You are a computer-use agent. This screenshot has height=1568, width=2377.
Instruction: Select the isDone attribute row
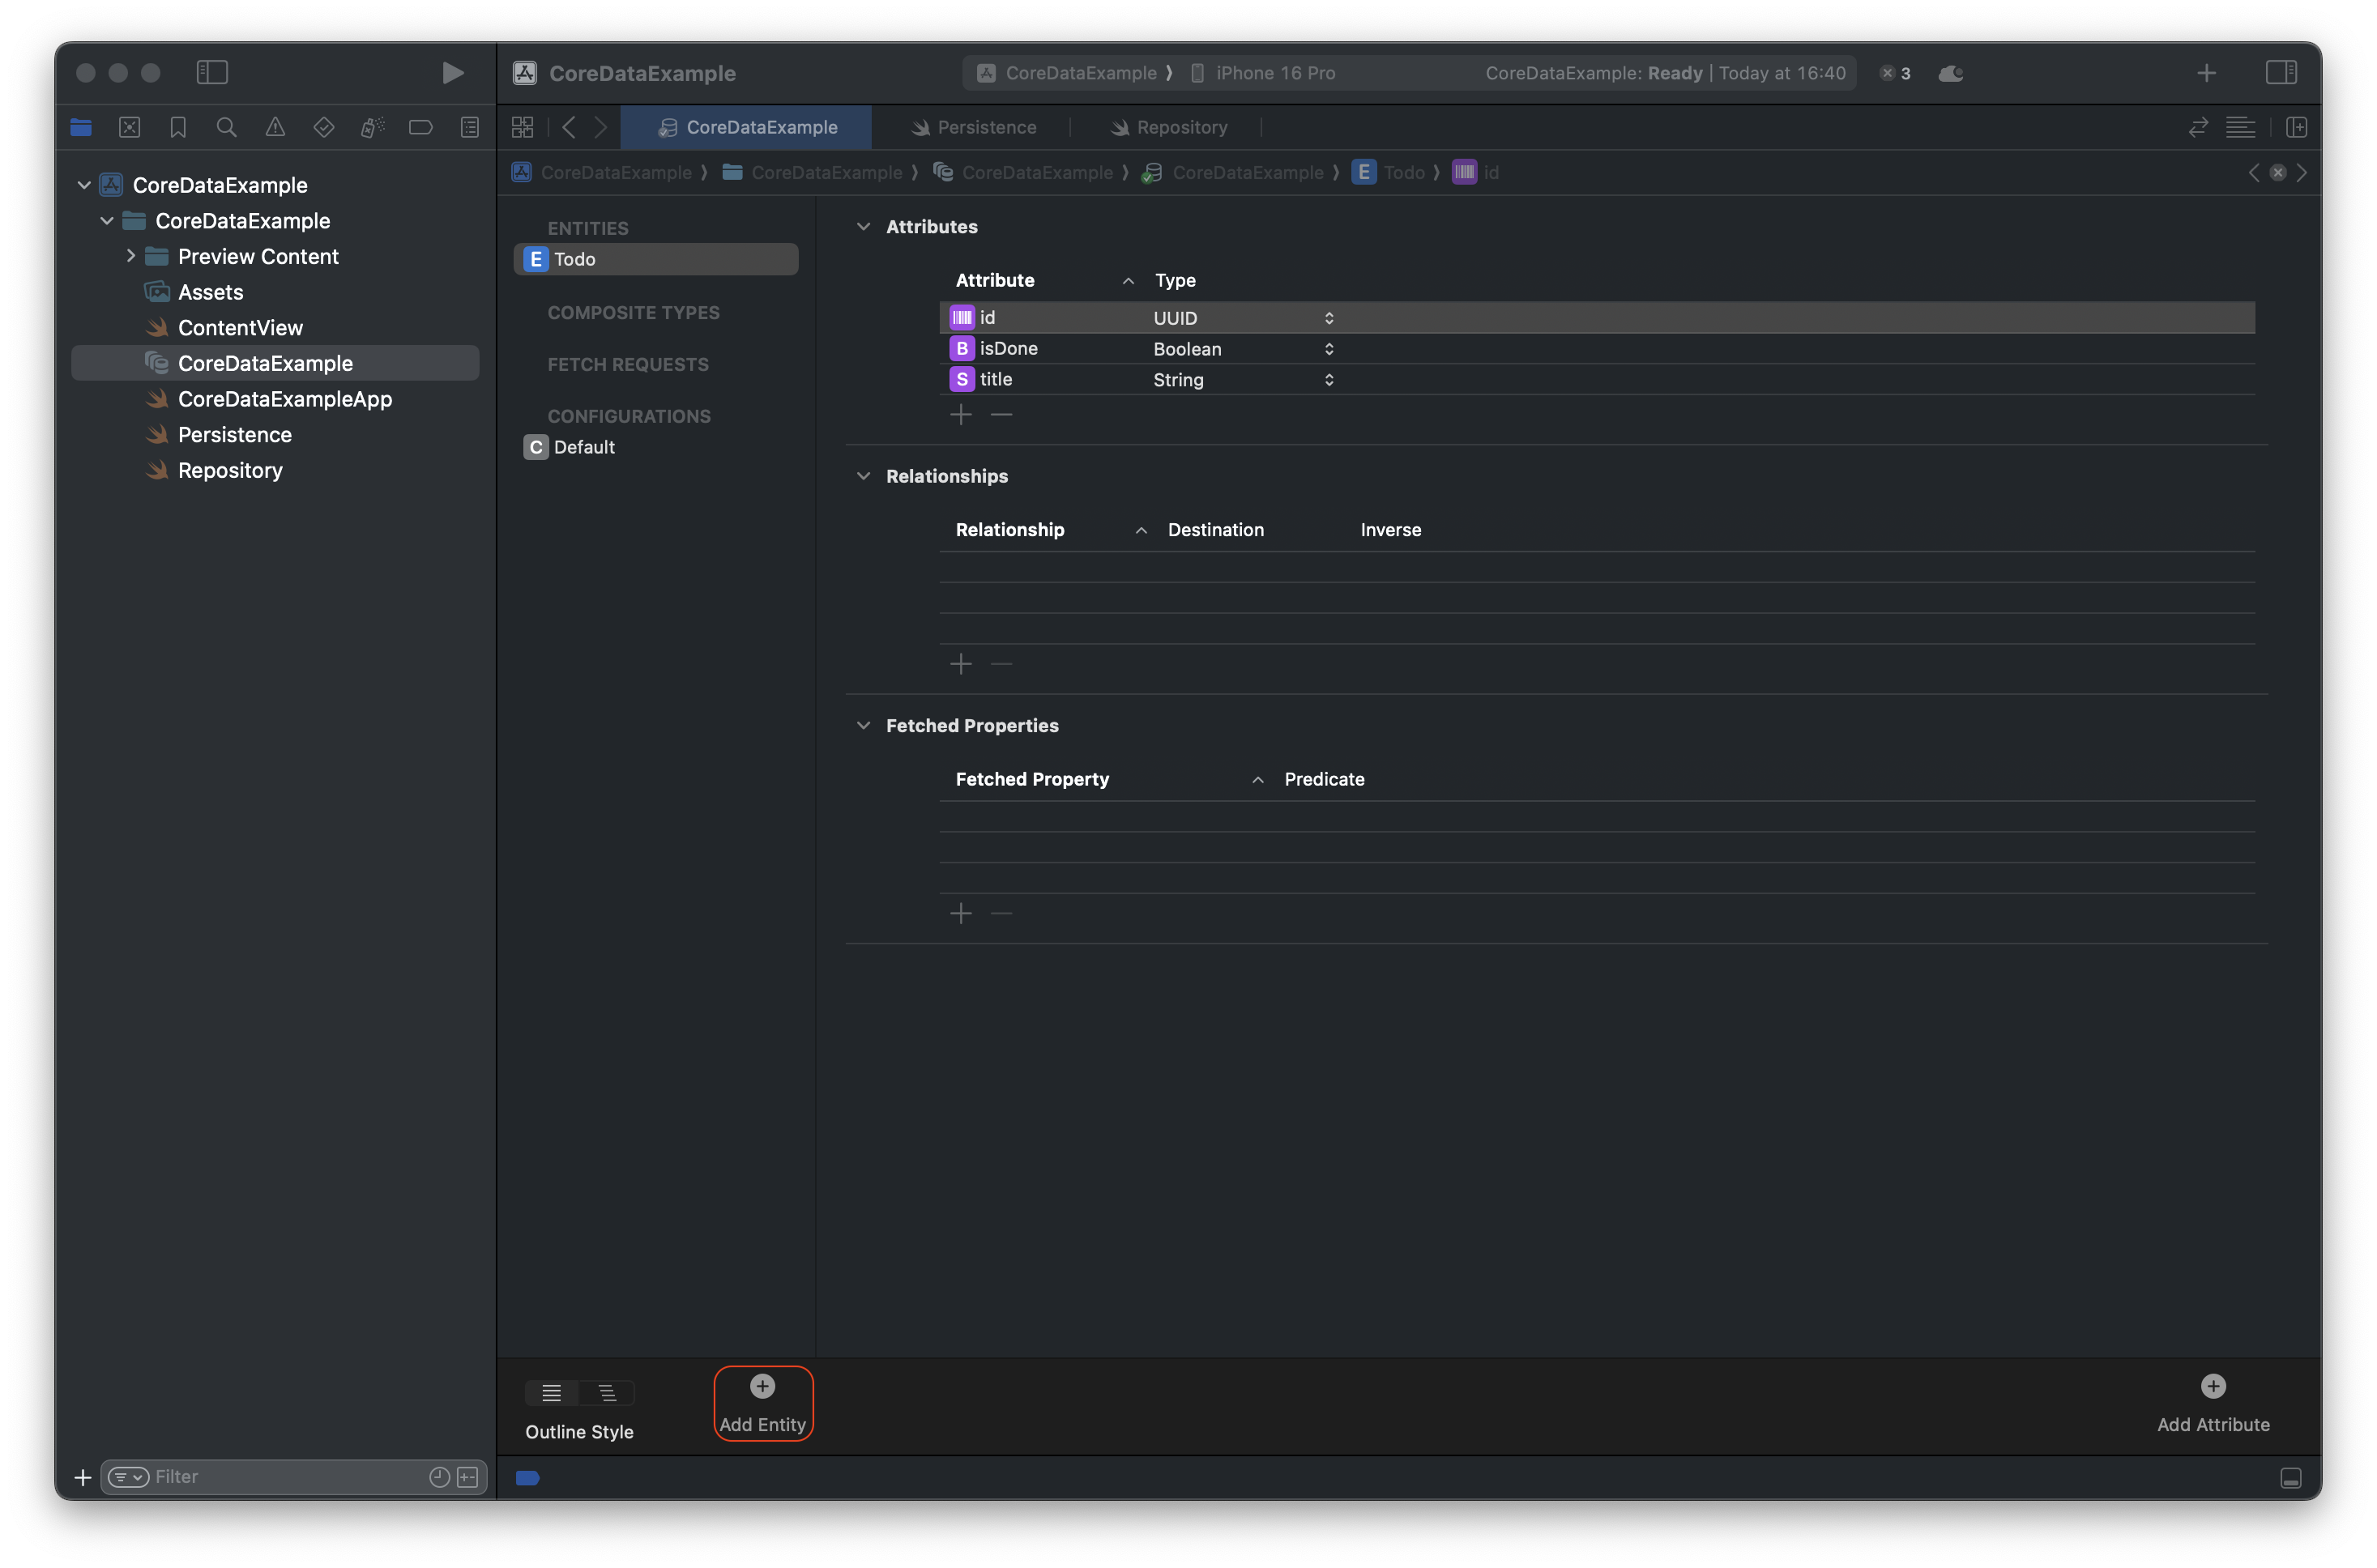[1597, 348]
